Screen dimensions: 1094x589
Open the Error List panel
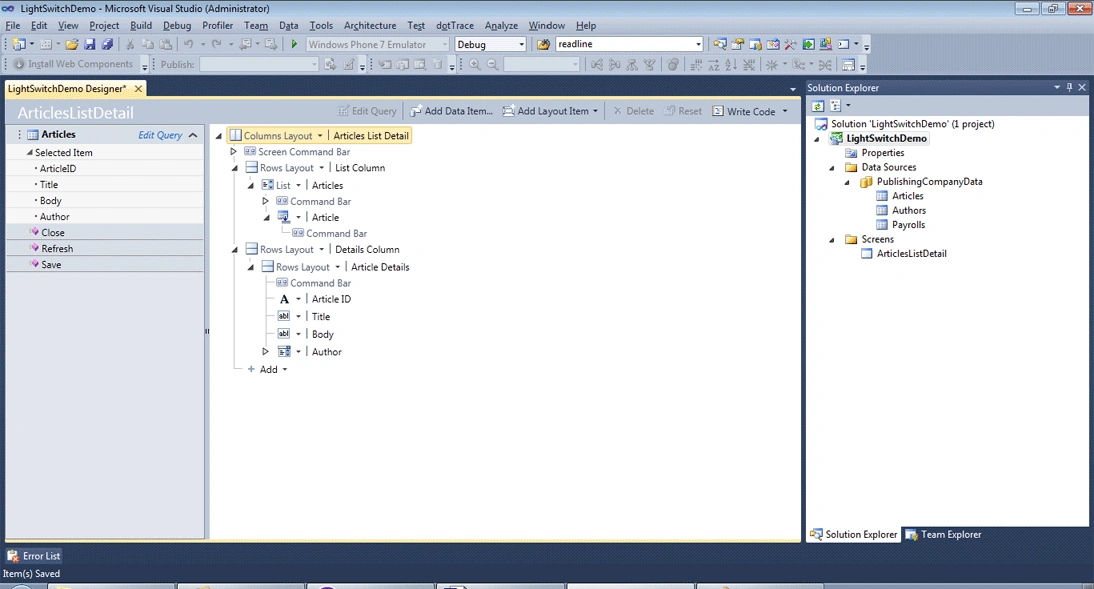[x=33, y=556]
